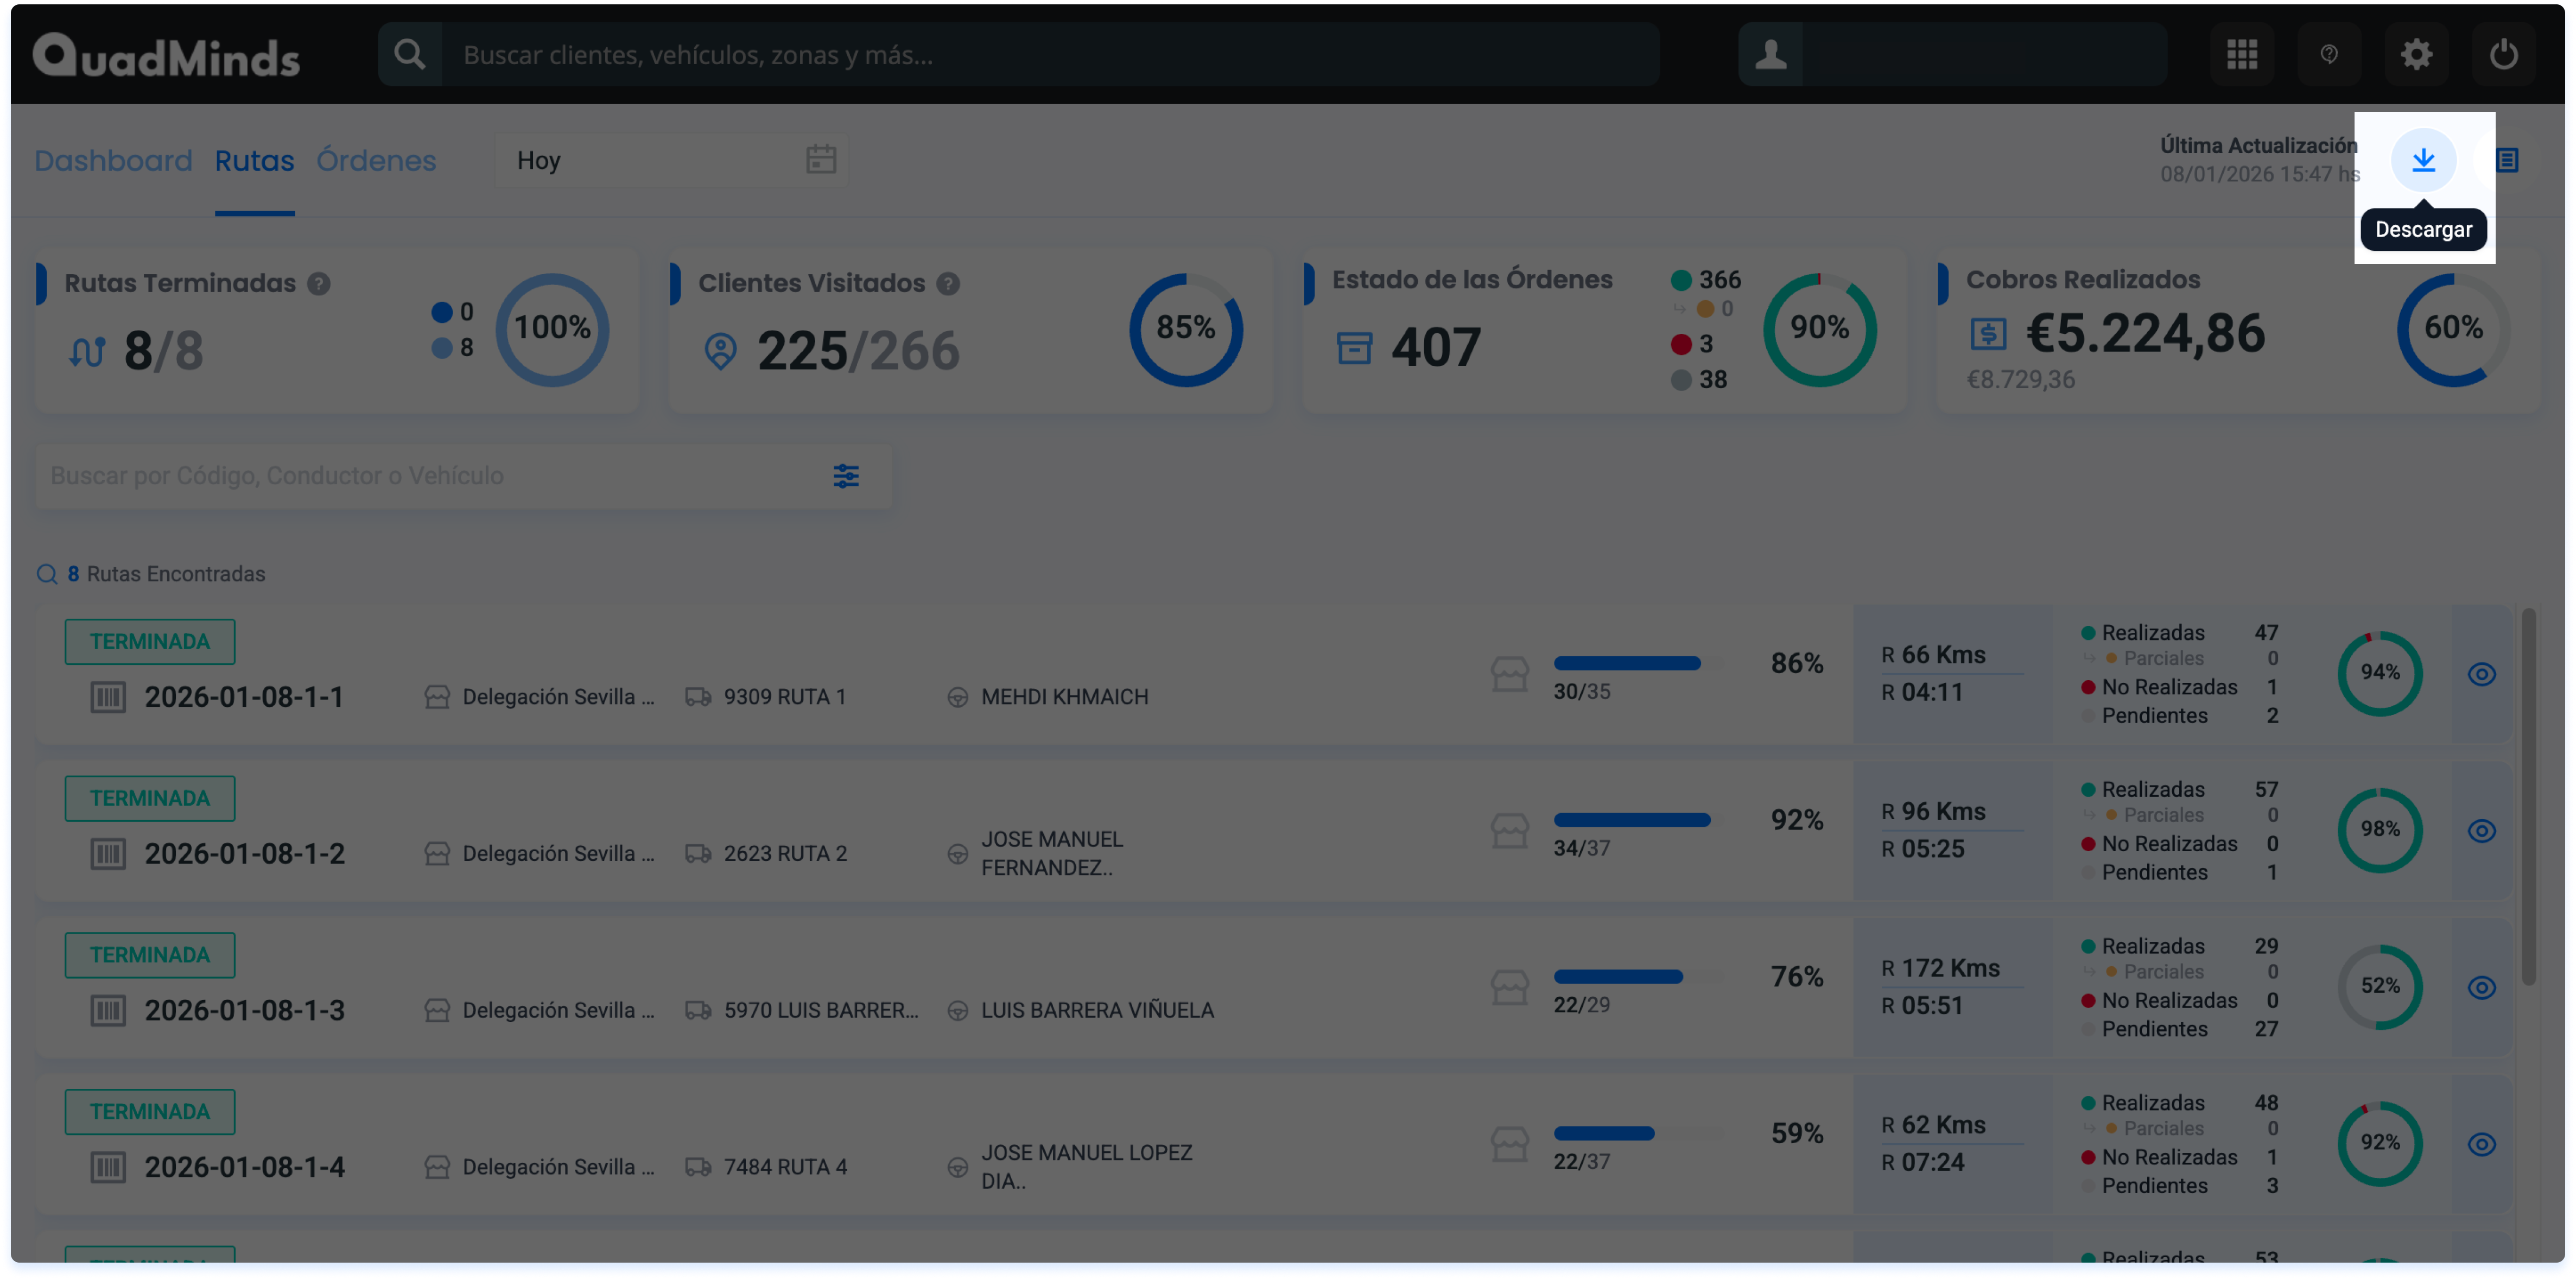The height and width of the screenshot is (1280, 2576).
Task: Click the Buscar por Código search field
Action: click(x=430, y=476)
